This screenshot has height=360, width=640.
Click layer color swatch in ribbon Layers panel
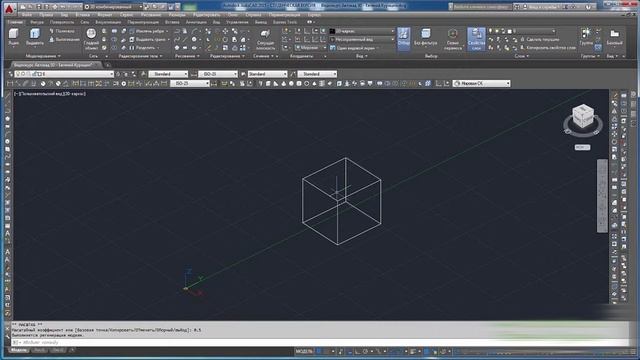(x=509, y=31)
